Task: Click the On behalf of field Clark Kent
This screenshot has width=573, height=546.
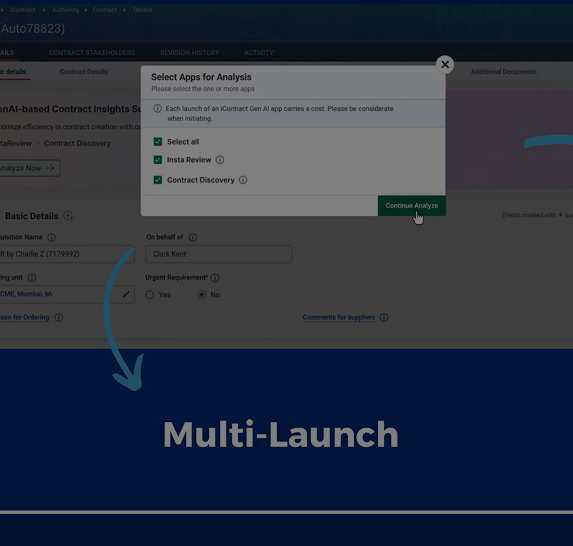Action: pos(219,254)
